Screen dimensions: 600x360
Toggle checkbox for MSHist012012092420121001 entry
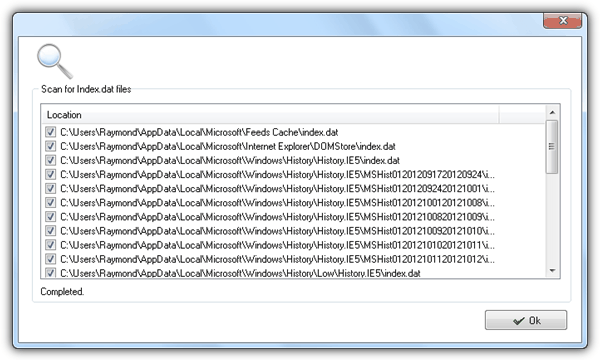tap(51, 189)
